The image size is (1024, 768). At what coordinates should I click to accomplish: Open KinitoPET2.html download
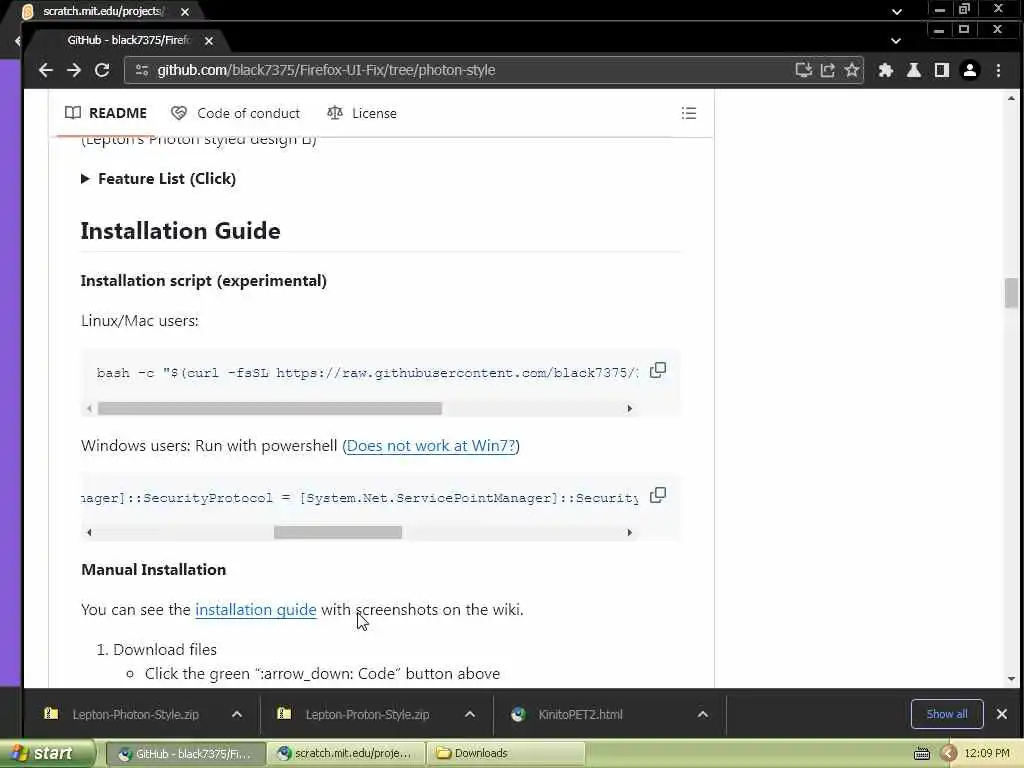tap(580, 714)
